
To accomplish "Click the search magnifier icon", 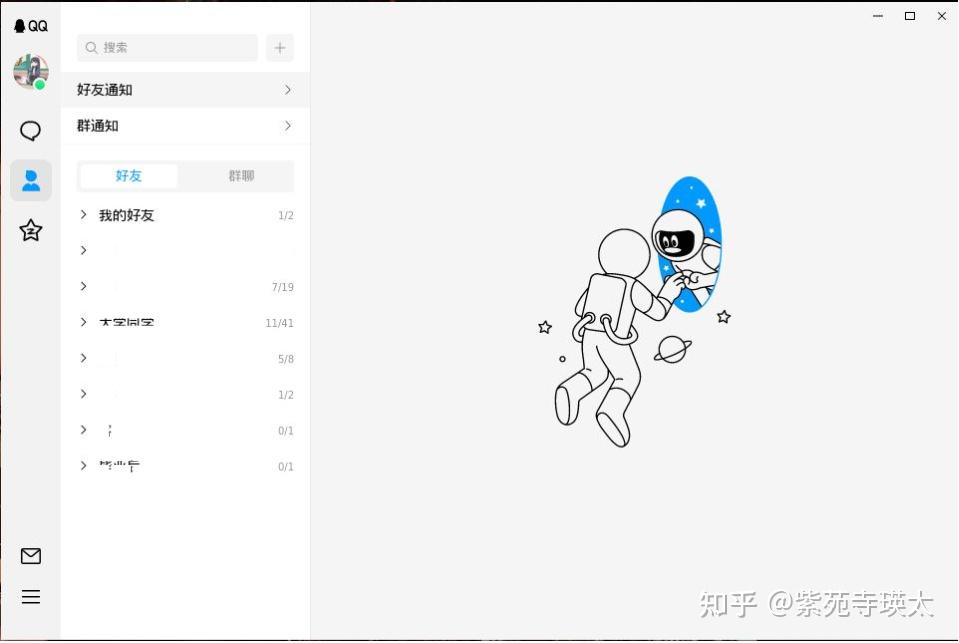I will [x=90, y=47].
